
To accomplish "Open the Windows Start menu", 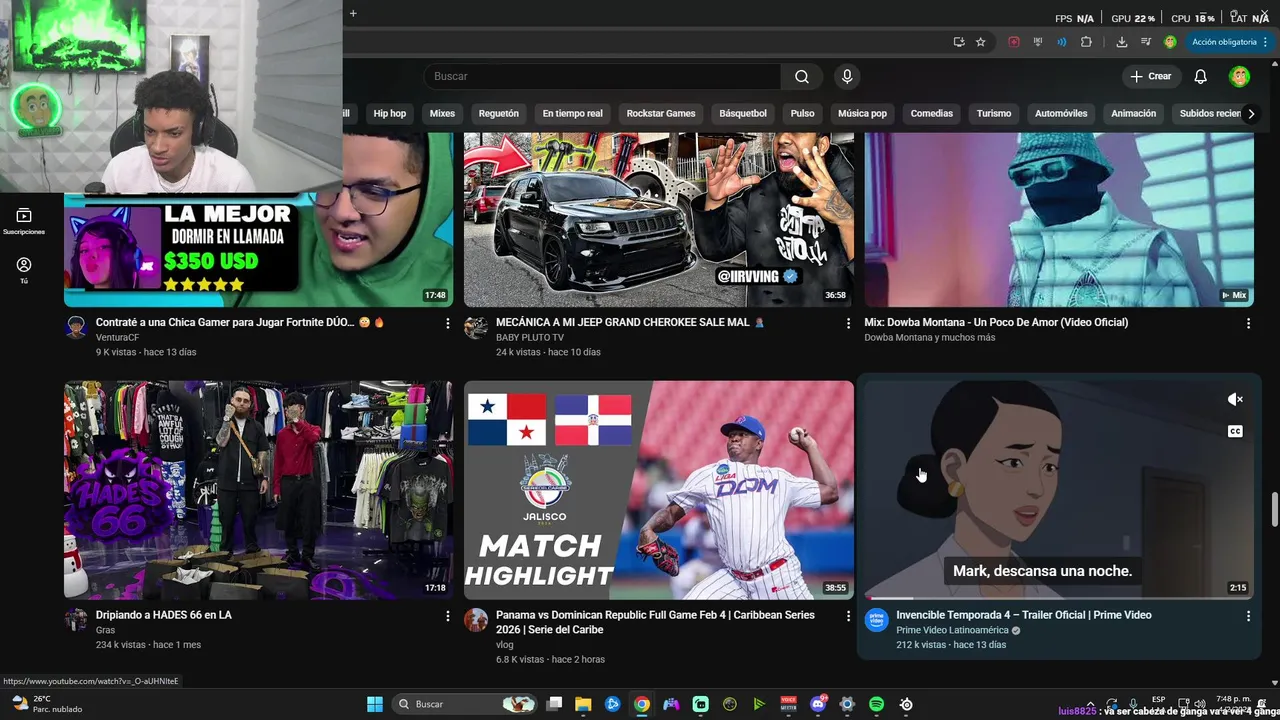I will (x=375, y=704).
